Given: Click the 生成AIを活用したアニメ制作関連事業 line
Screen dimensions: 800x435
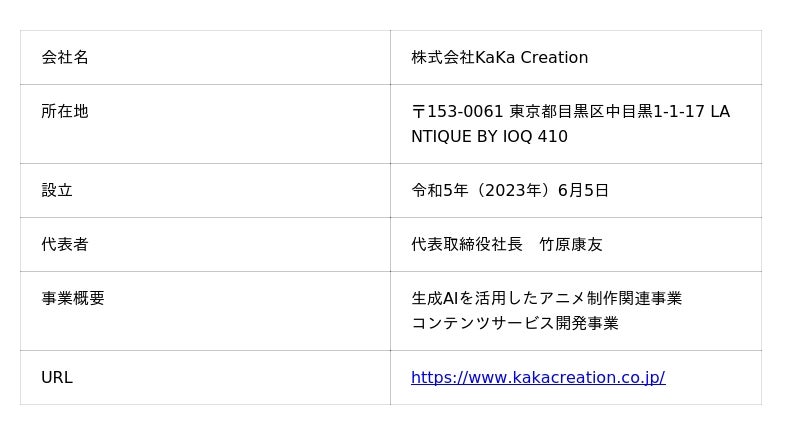Looking at the screenshot, I should point(546,298).
